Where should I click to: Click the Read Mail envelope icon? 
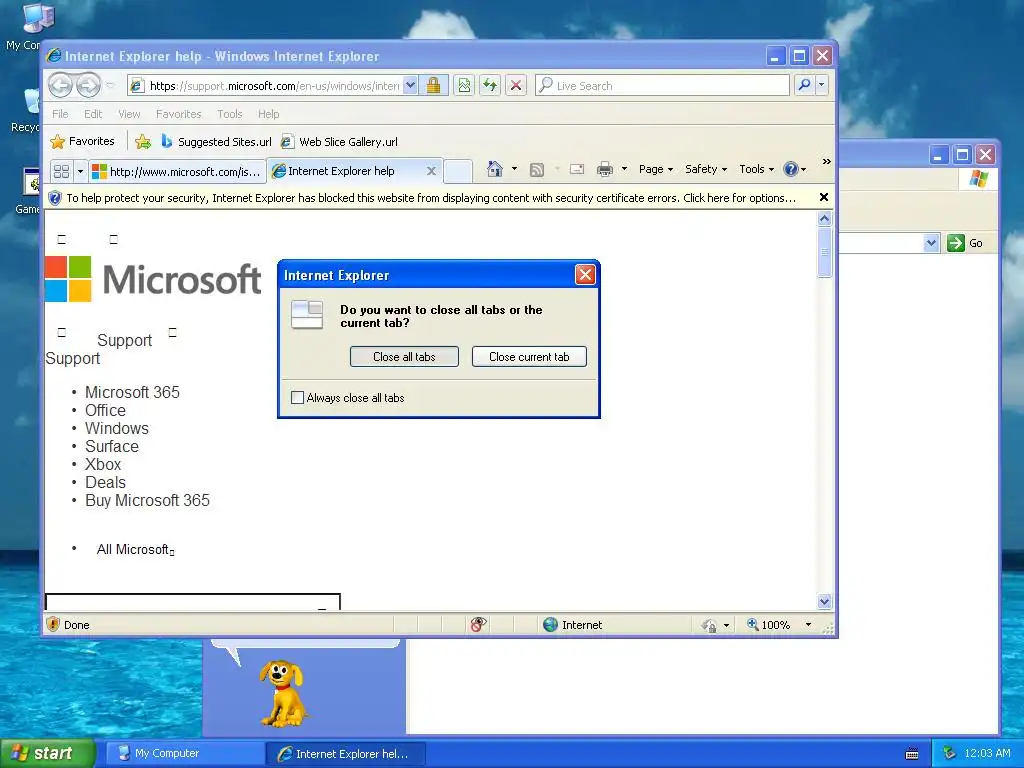point(577,169)
